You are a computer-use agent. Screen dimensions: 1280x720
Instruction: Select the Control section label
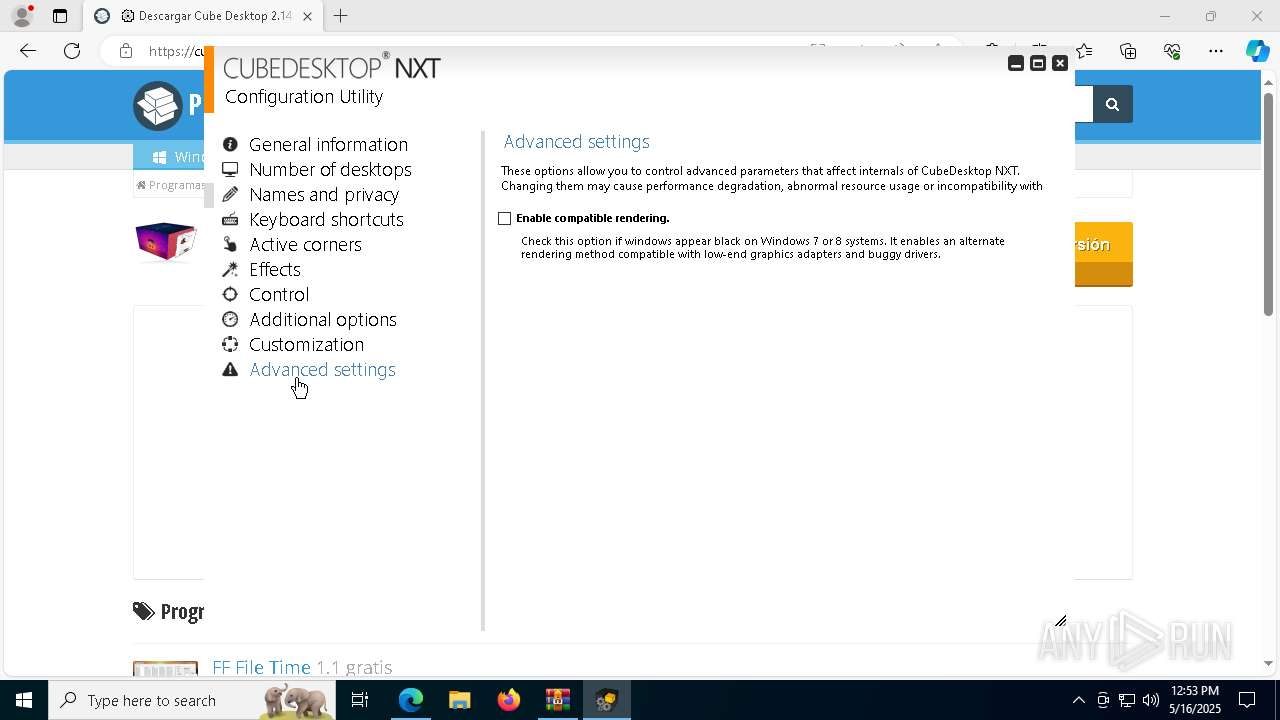click(279, 294)
